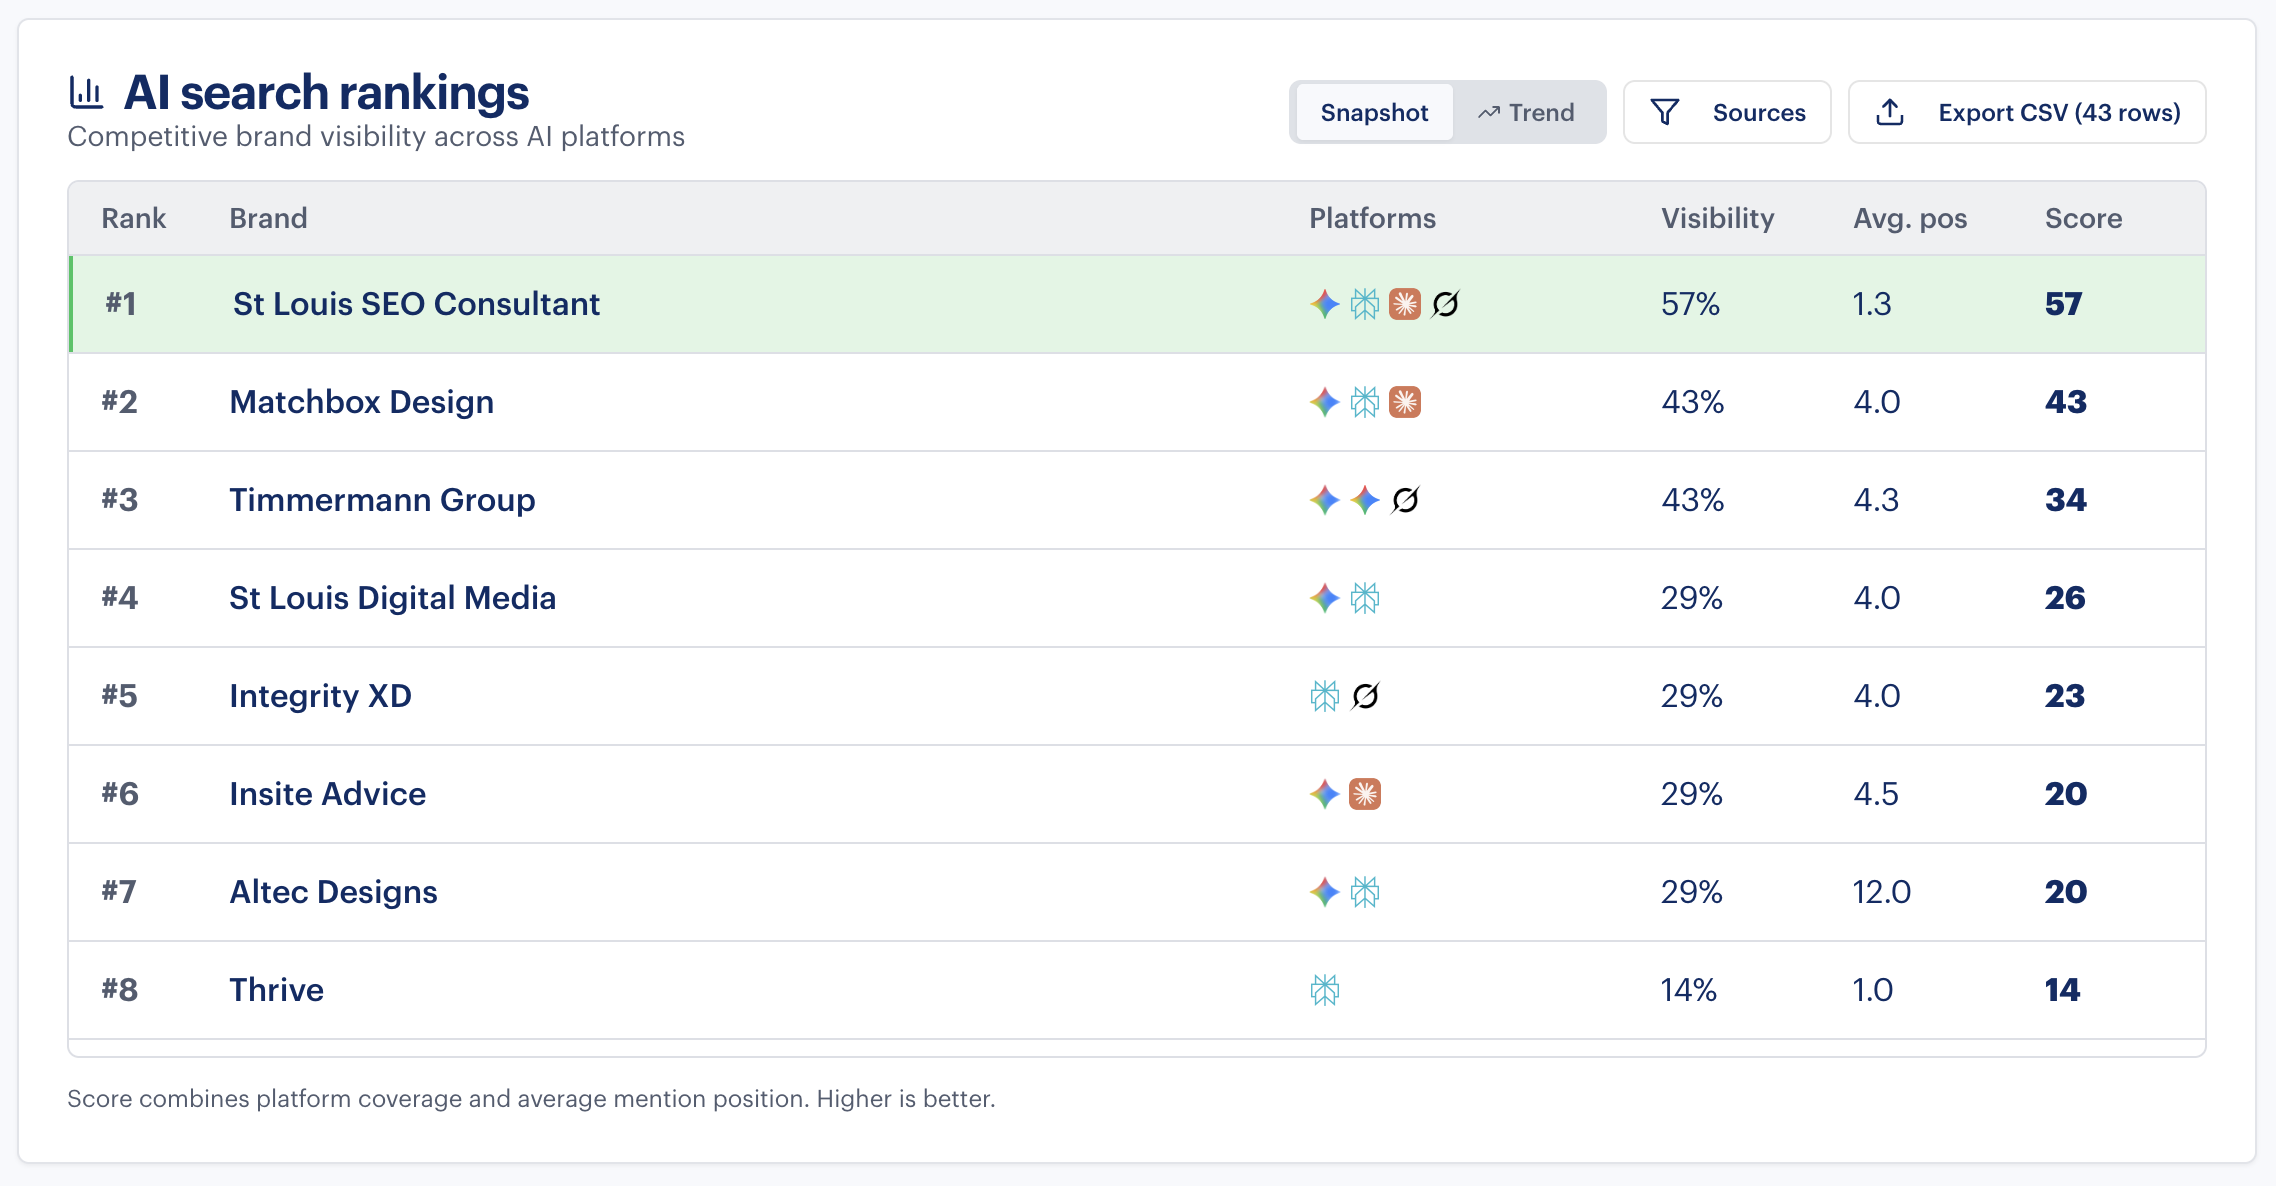Click the Claude icon in Matchbox Design row

pyautogui.click(x=1405, y=402)
